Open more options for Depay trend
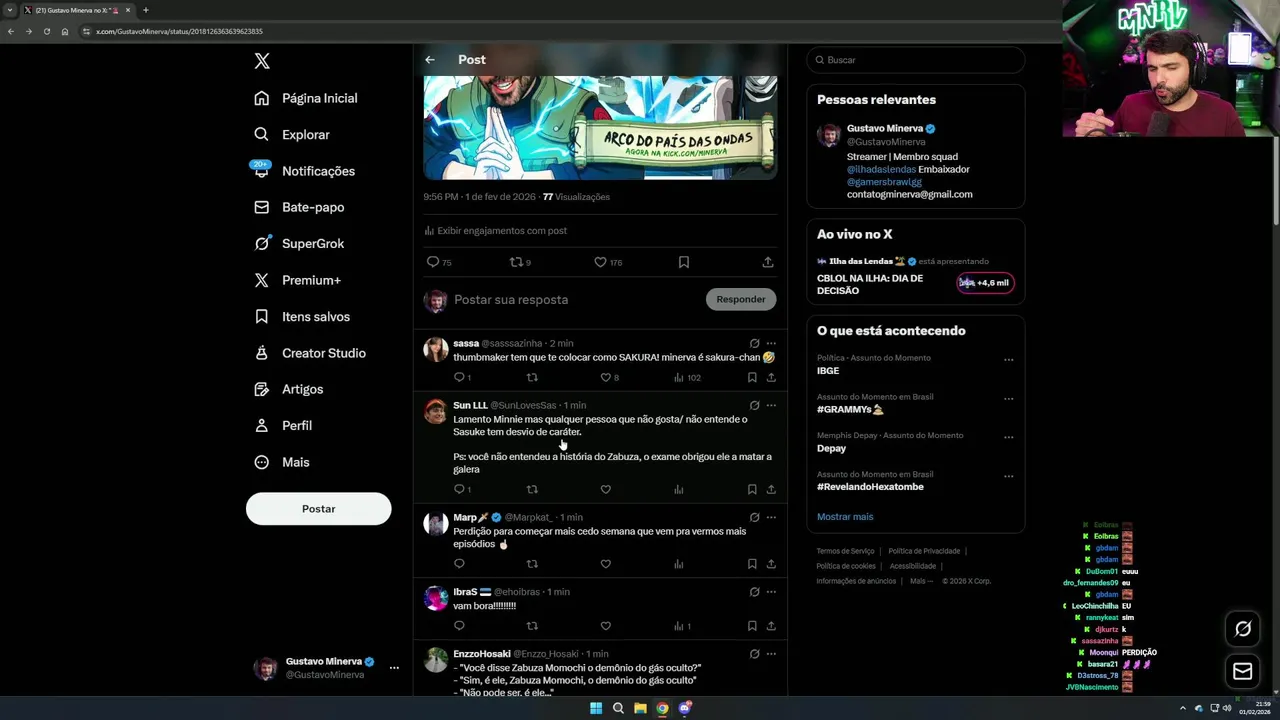Image resolution: width=1280 pixels, height=720 pixels. [1008, 437]
